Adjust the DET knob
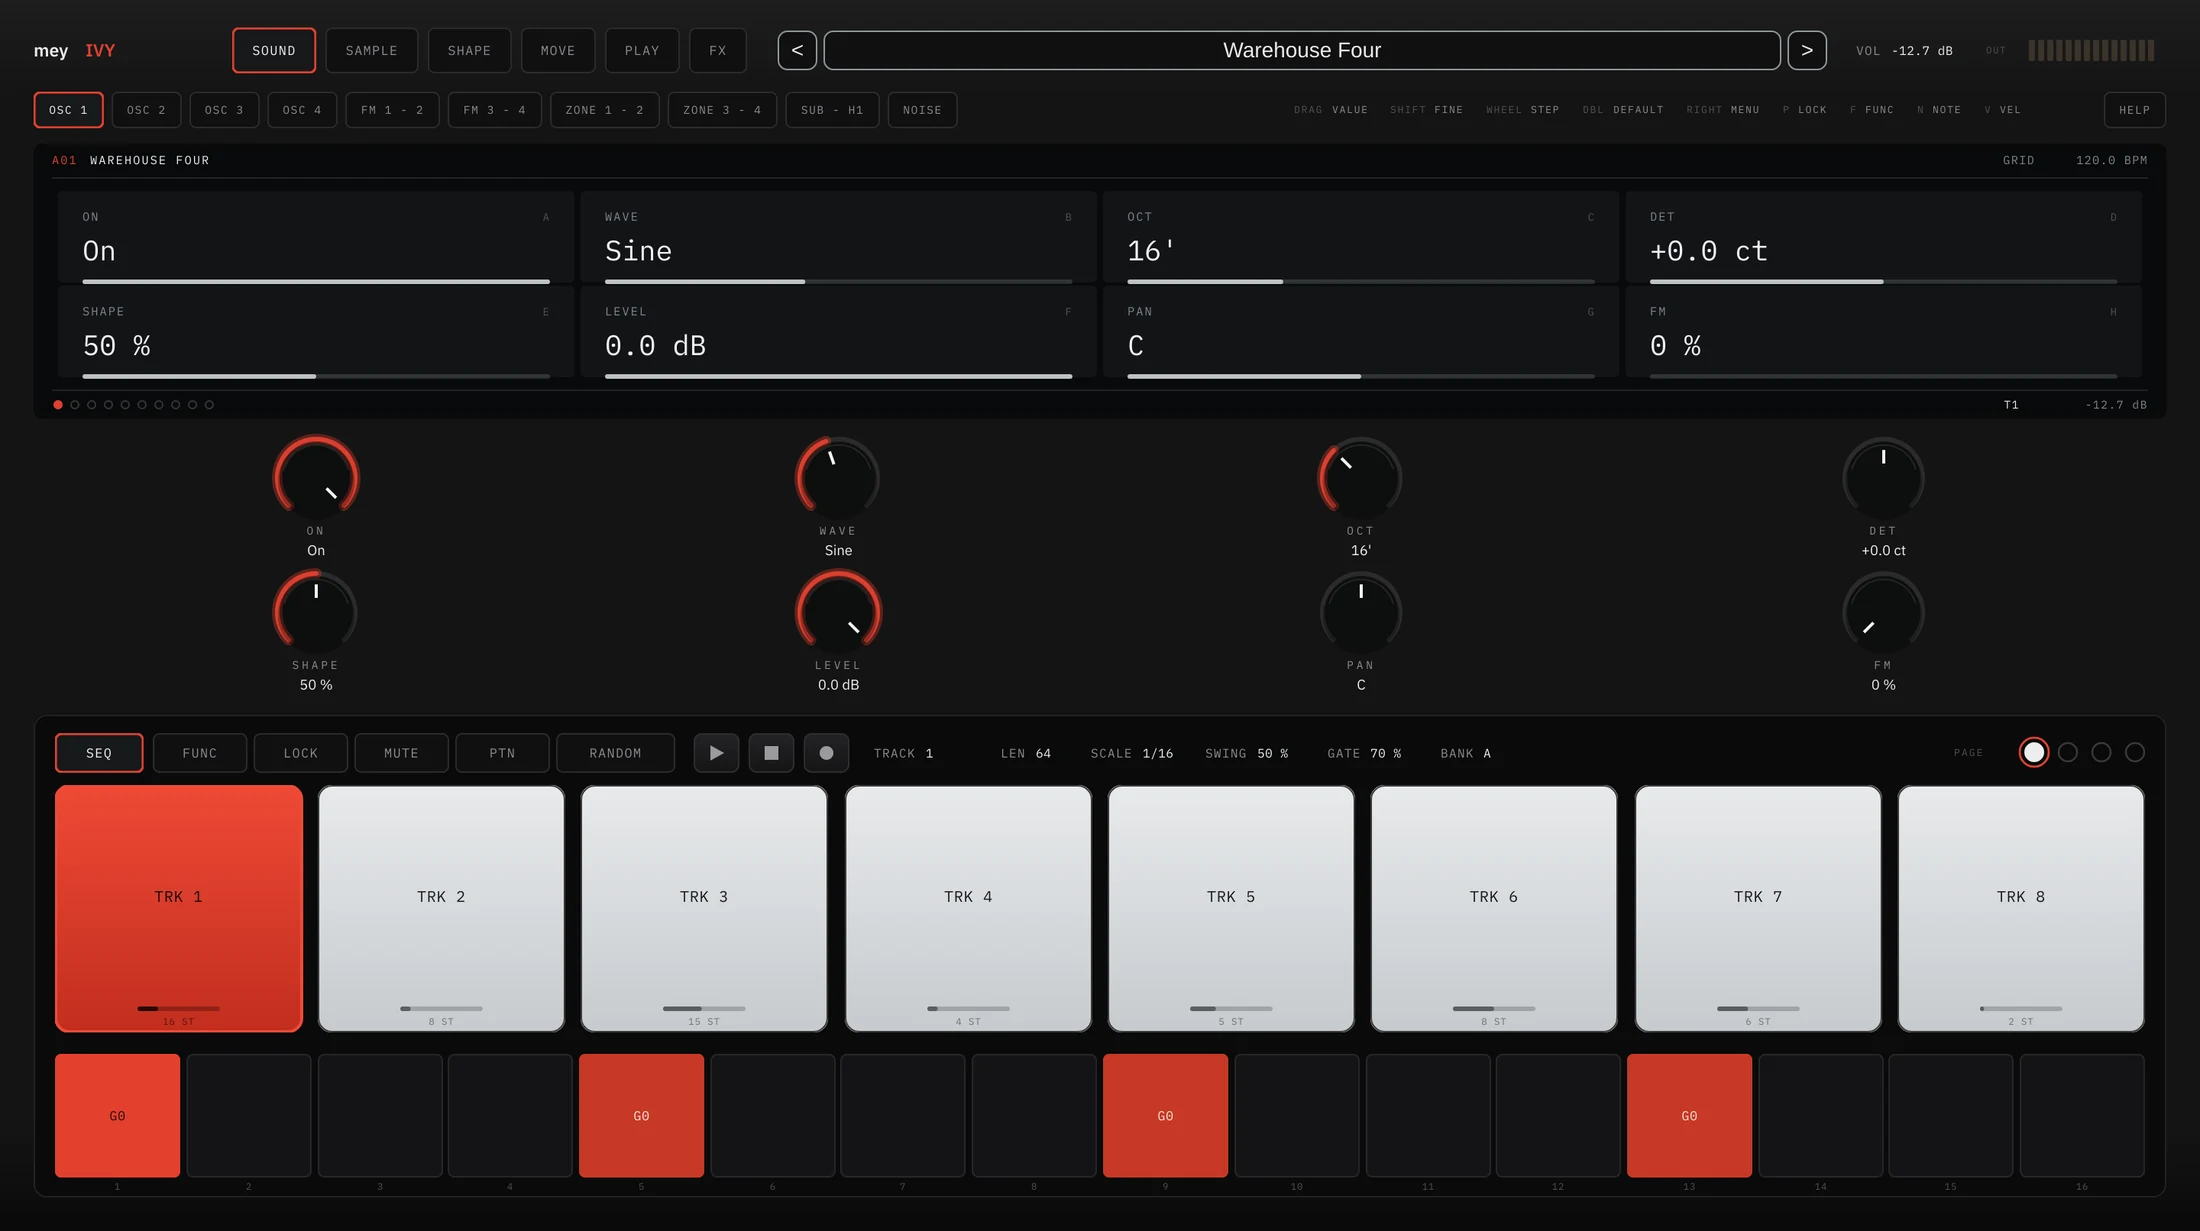The height and width of the screenshot is (1231, 2200). [x=1883, y=477]
